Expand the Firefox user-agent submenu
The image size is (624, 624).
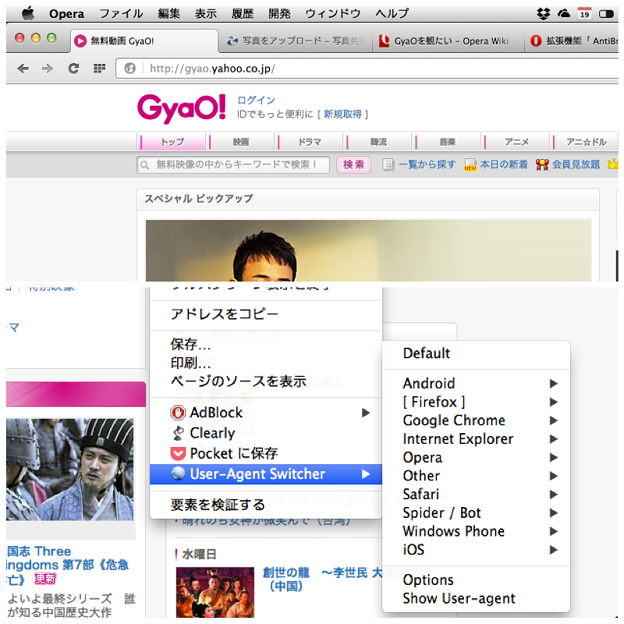[x=553, y=402]
